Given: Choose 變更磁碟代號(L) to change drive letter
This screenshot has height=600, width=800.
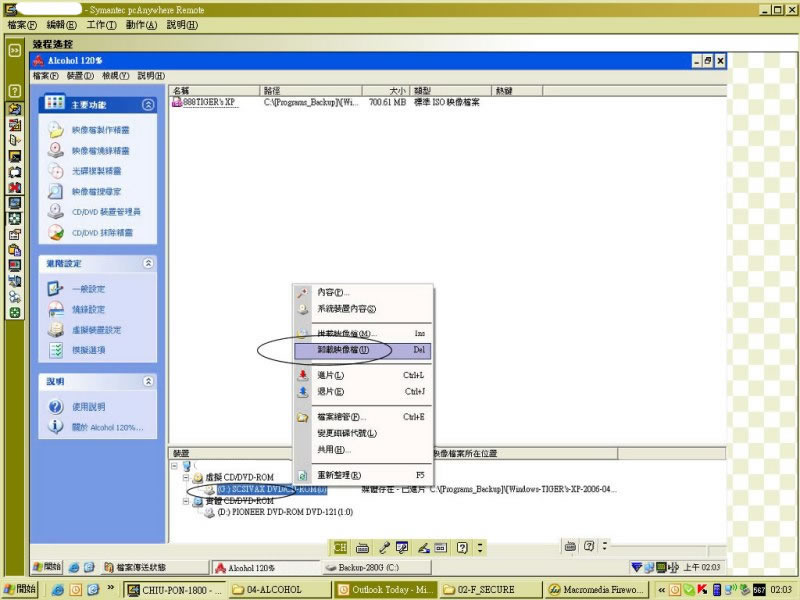Looking at the screenshot, I should tap(363, 433).
